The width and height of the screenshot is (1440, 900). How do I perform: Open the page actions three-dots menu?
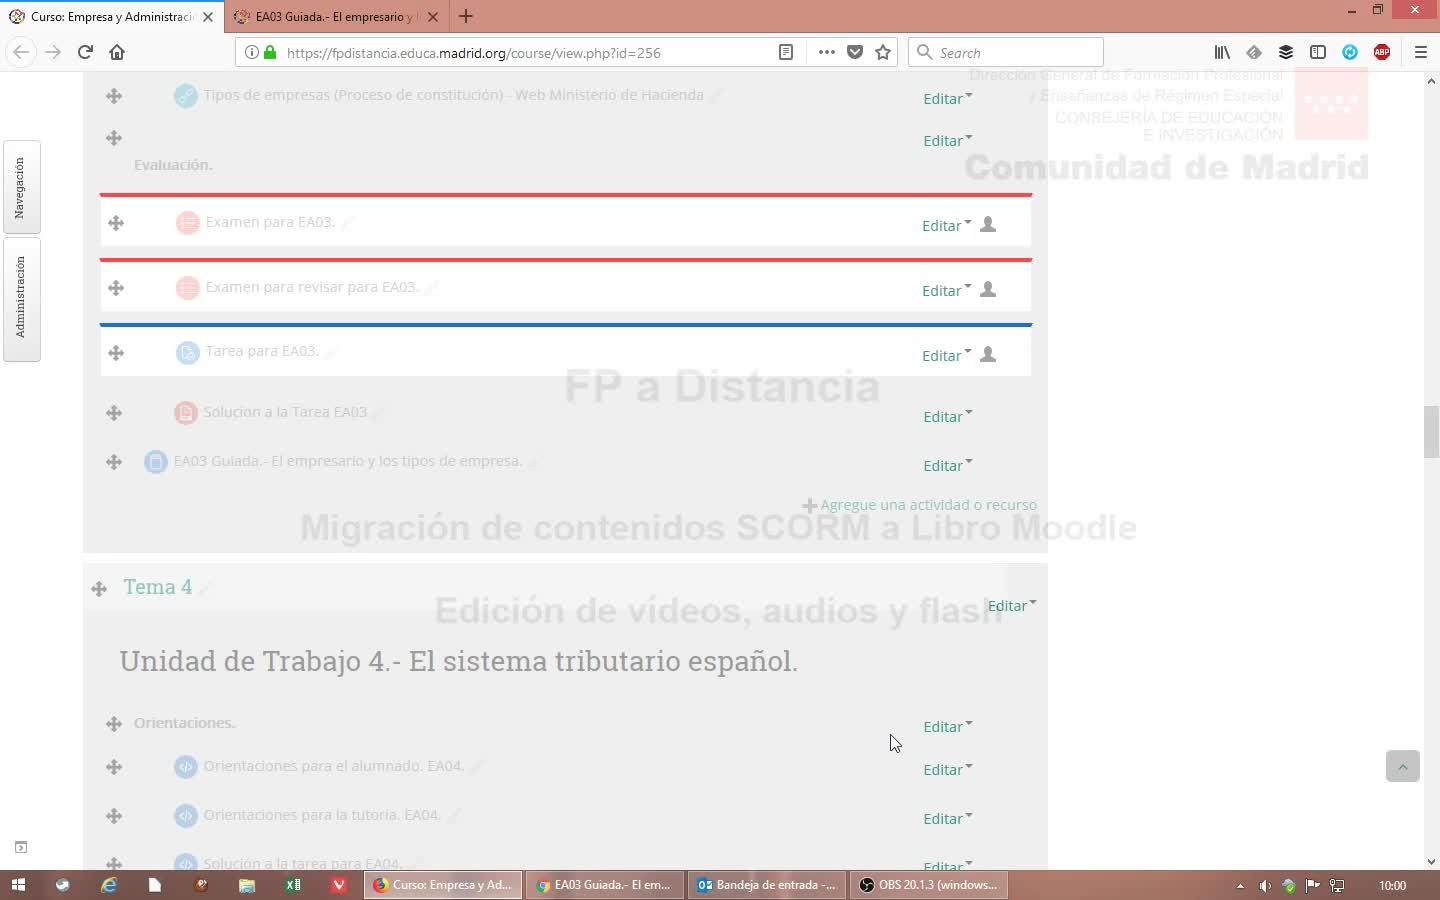[826, 52]
